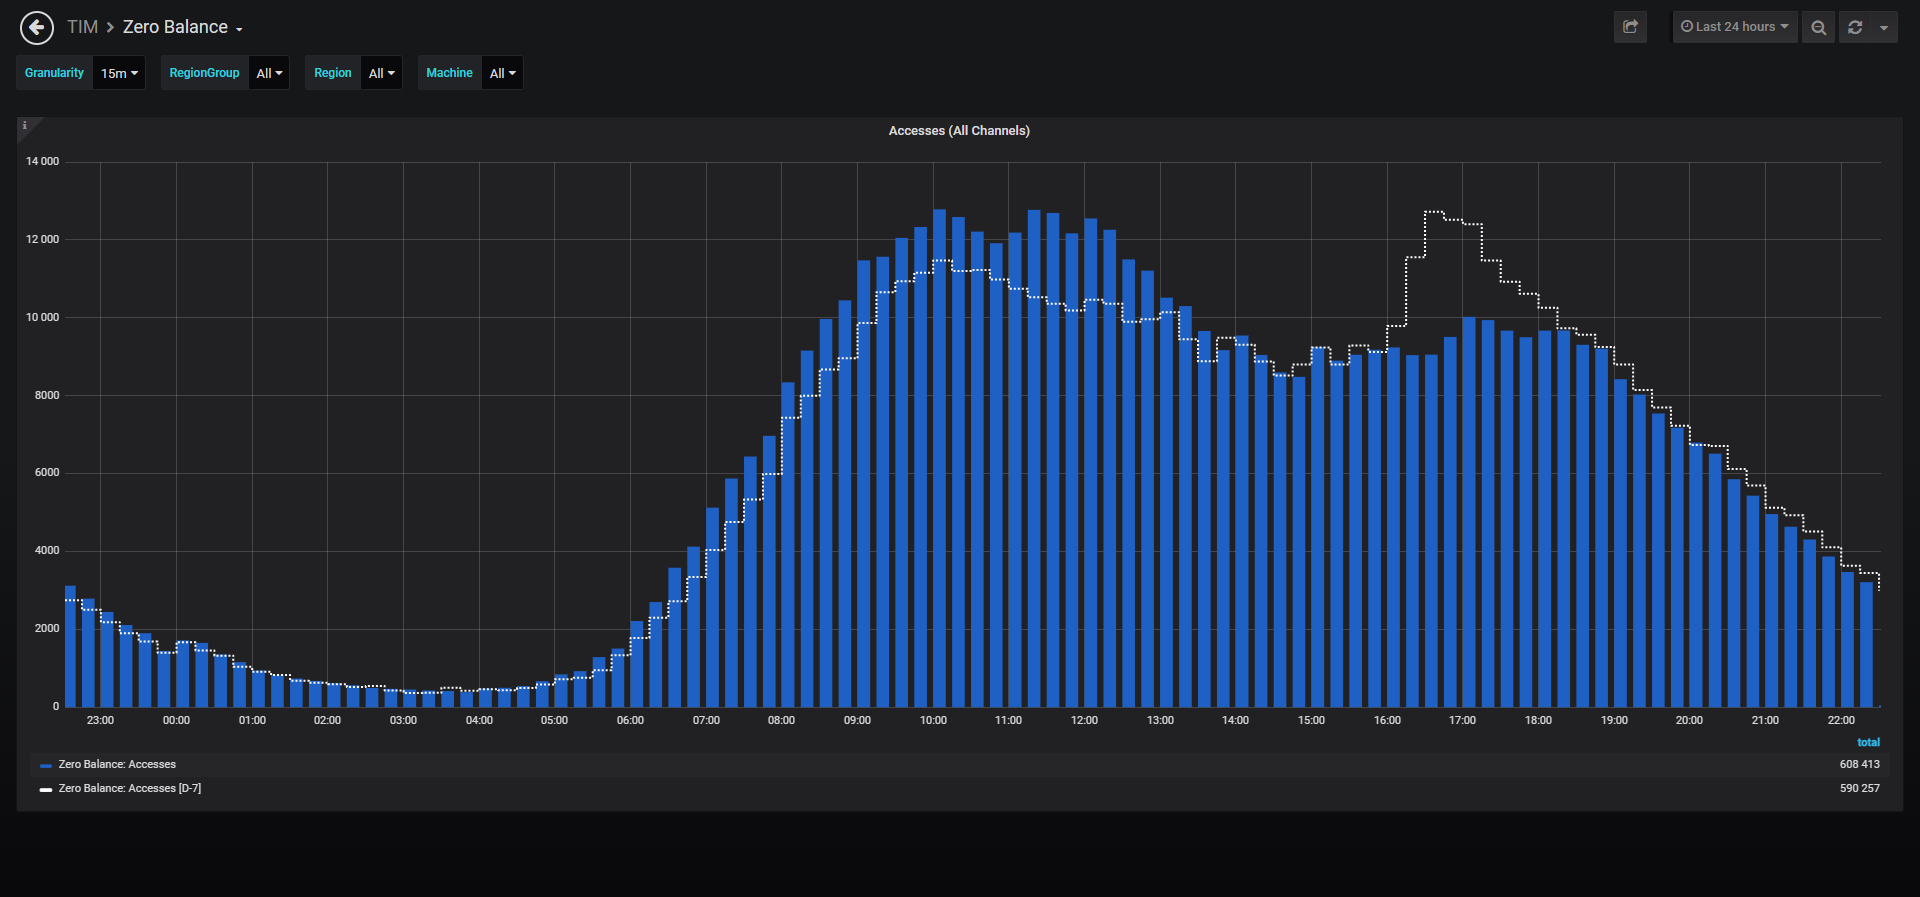Open the refresh interval dropdown caret
This screenshot has height=897, width=1920.
1884,27
